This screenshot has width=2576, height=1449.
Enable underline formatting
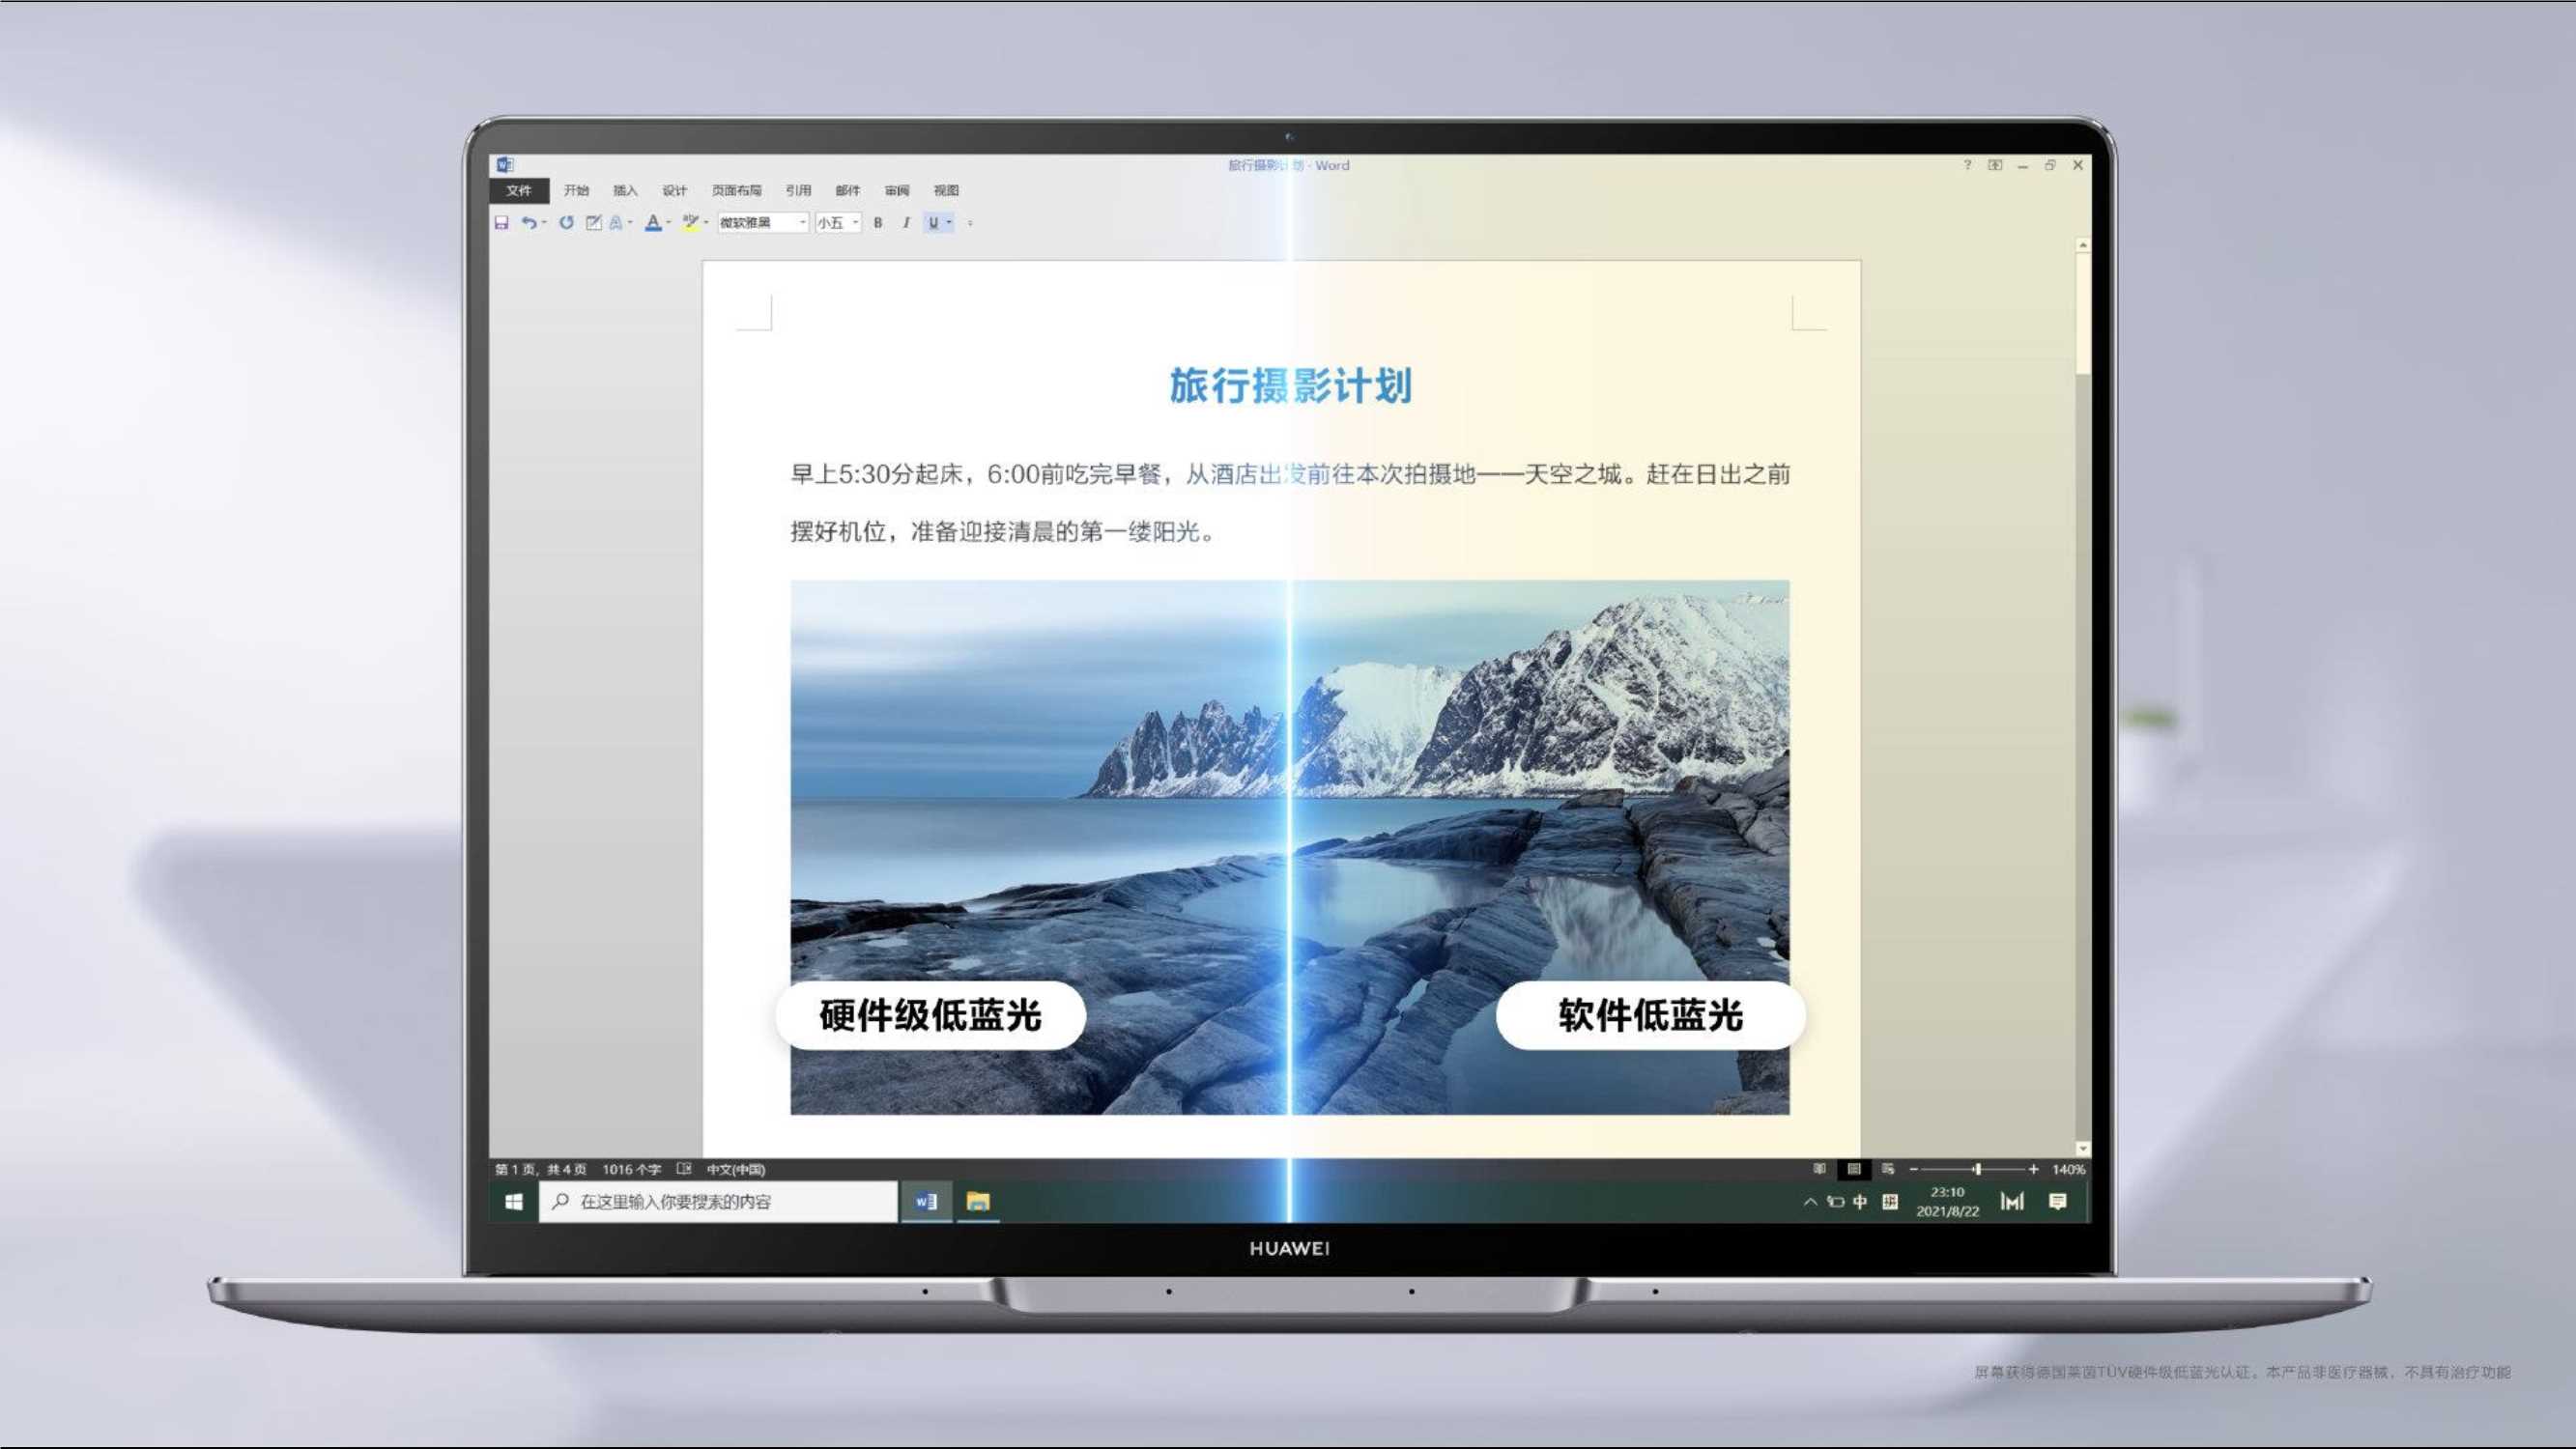click(x=933, y=222)
